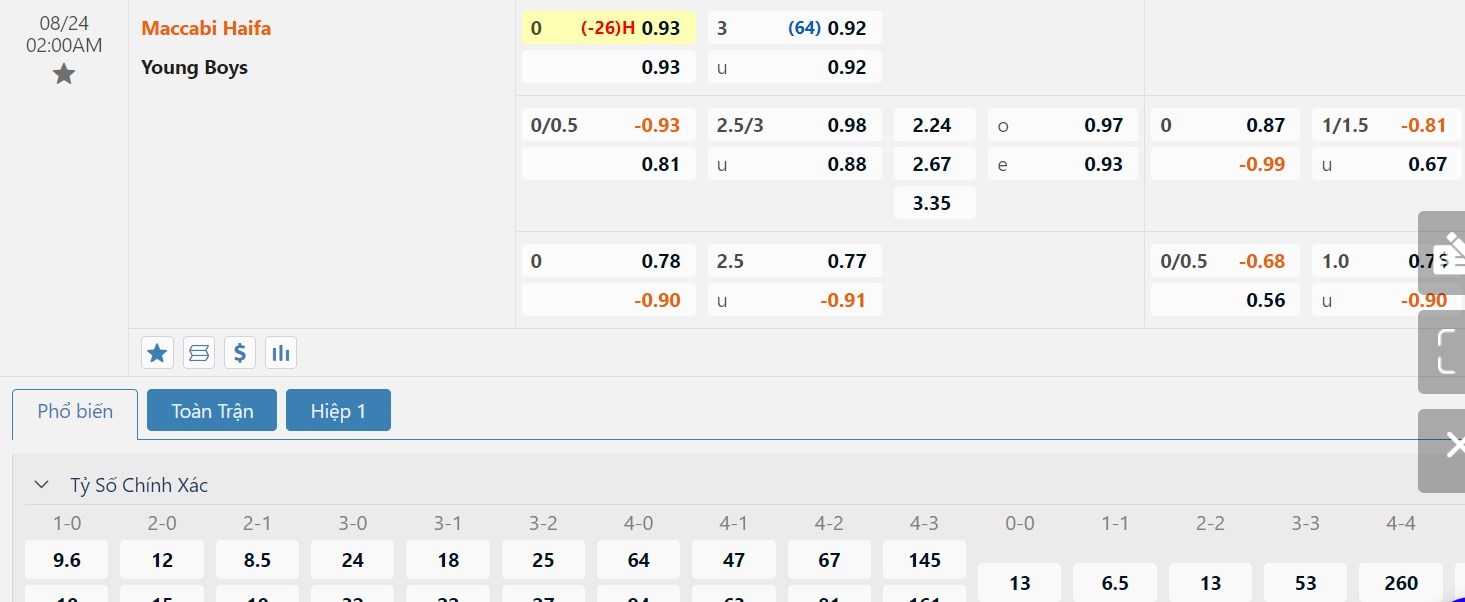Collapse the Tỷ Số Chính Xác section

tap(42, 485)
